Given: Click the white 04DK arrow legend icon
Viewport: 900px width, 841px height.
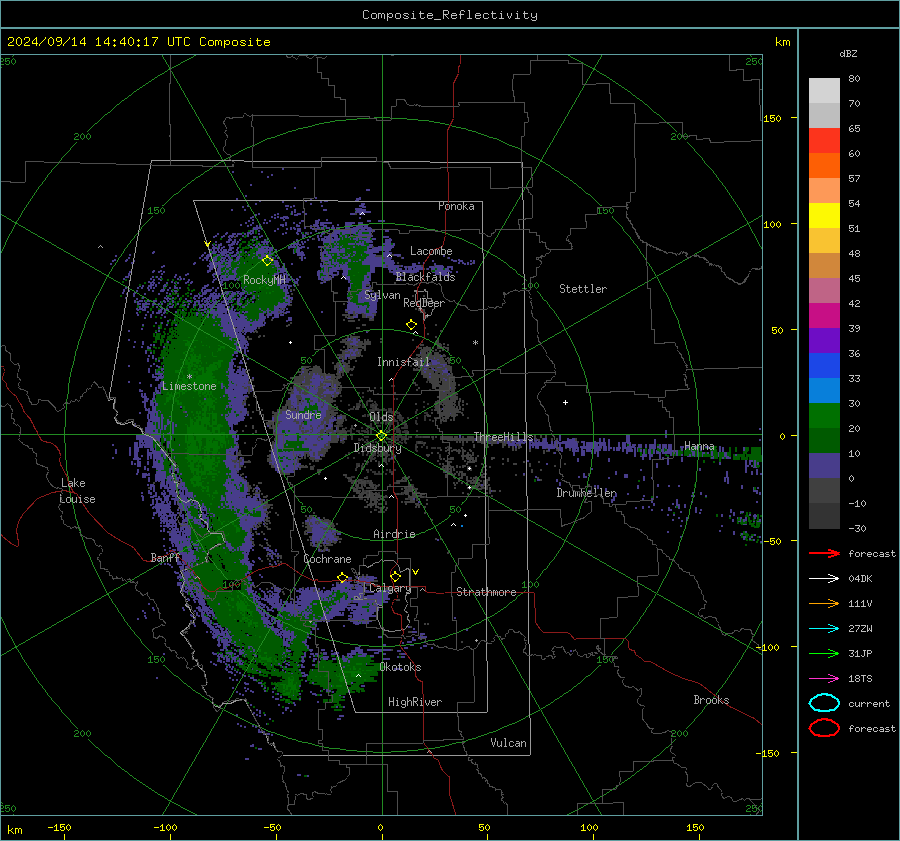Looking at the screenshot, I should pos(824,579).
